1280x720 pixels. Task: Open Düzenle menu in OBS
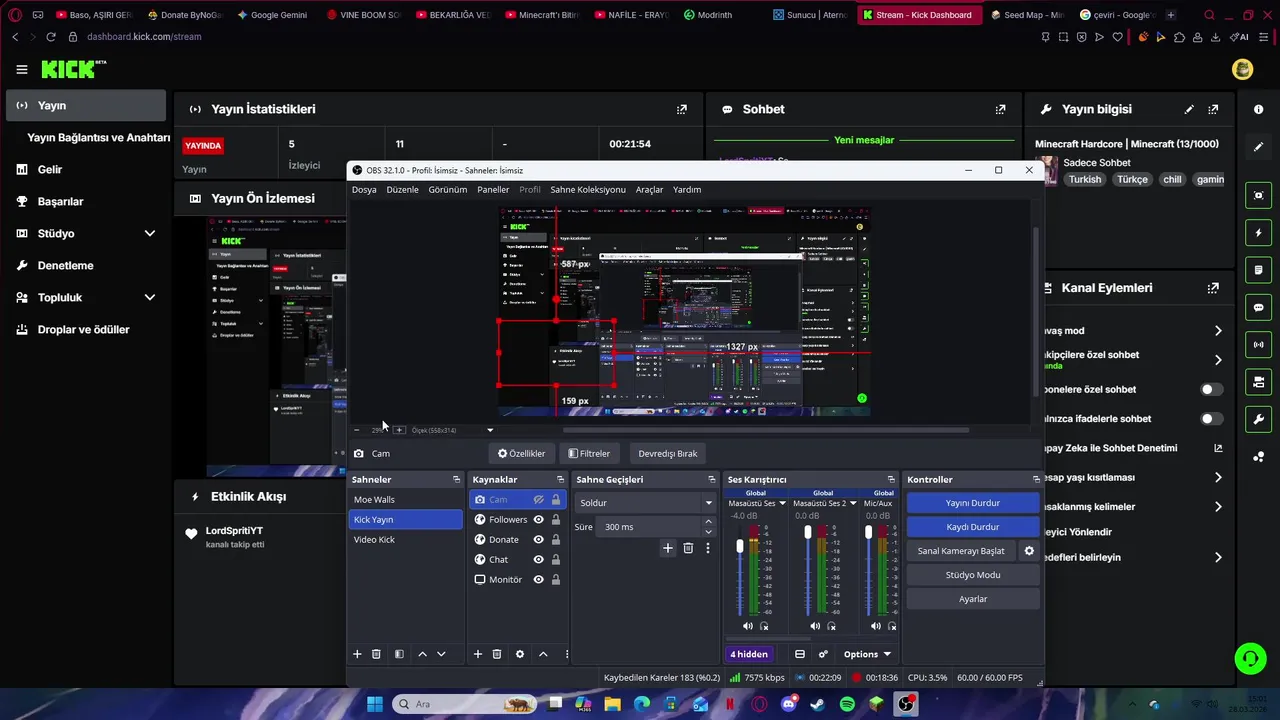pos(403,189)
